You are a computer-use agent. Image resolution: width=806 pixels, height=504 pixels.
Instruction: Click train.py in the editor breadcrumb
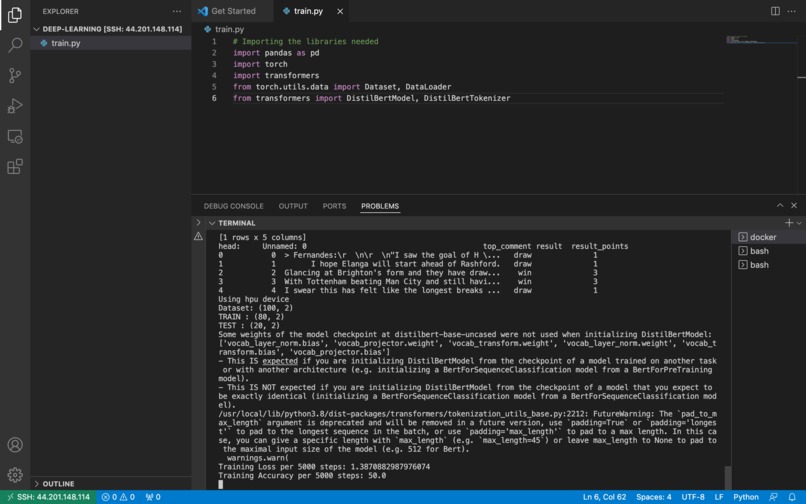click(x=229, y=29)
